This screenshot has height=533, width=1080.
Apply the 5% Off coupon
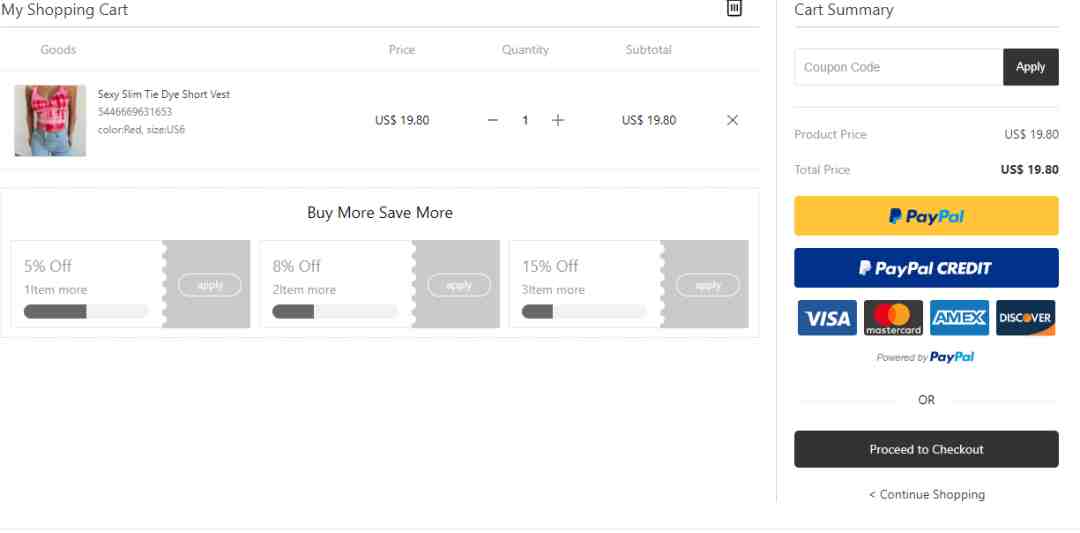209,285
